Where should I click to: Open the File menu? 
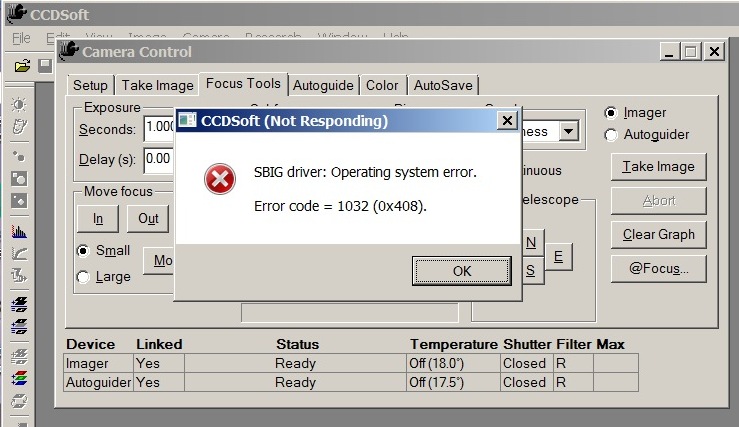click(21, 38)
